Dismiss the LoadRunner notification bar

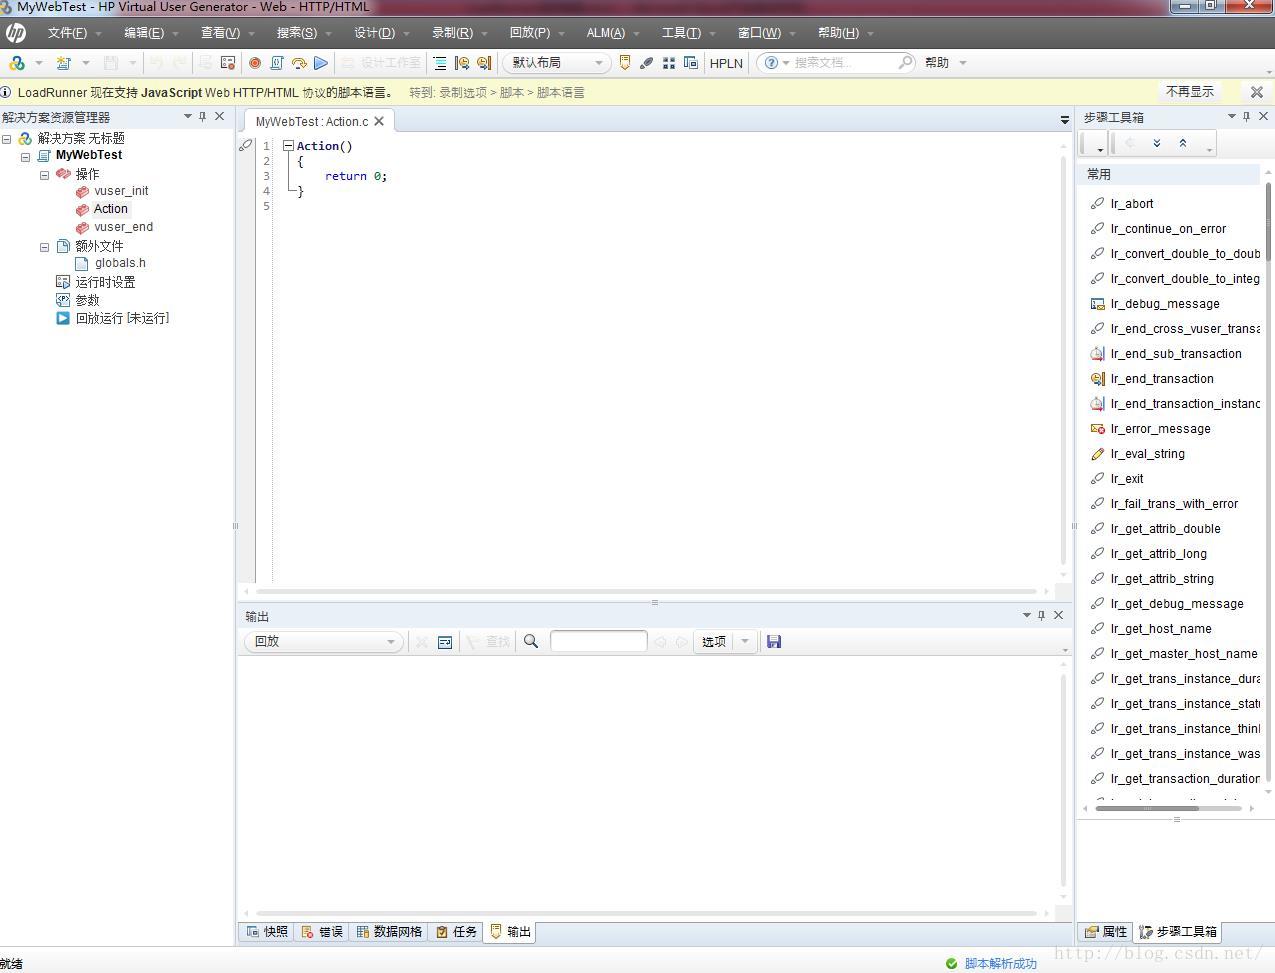point(1257,92)
